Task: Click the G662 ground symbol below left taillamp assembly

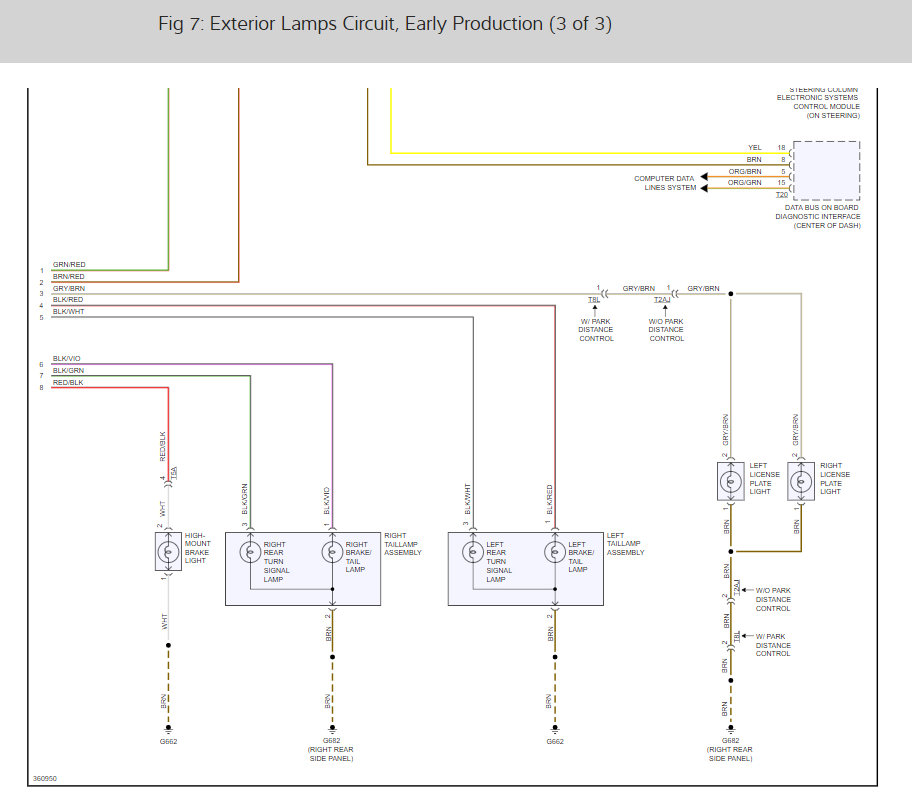Action: pyautogui.click(x=555, y=728)
